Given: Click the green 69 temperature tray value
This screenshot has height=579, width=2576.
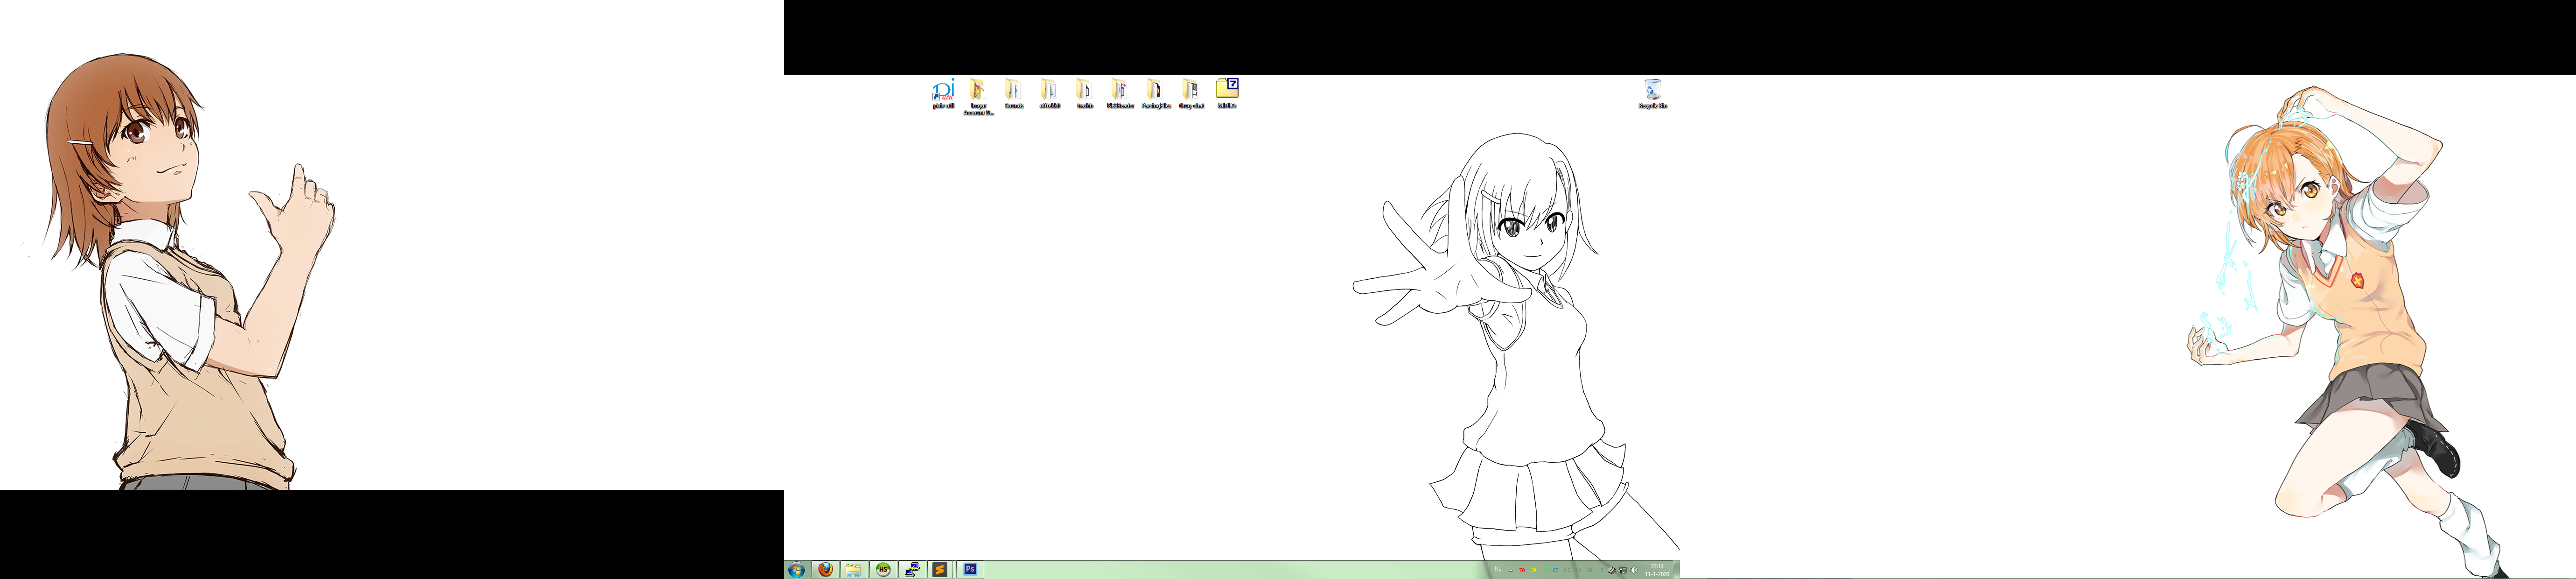Looking at the screenshot, I should [x=1544, y=570].
